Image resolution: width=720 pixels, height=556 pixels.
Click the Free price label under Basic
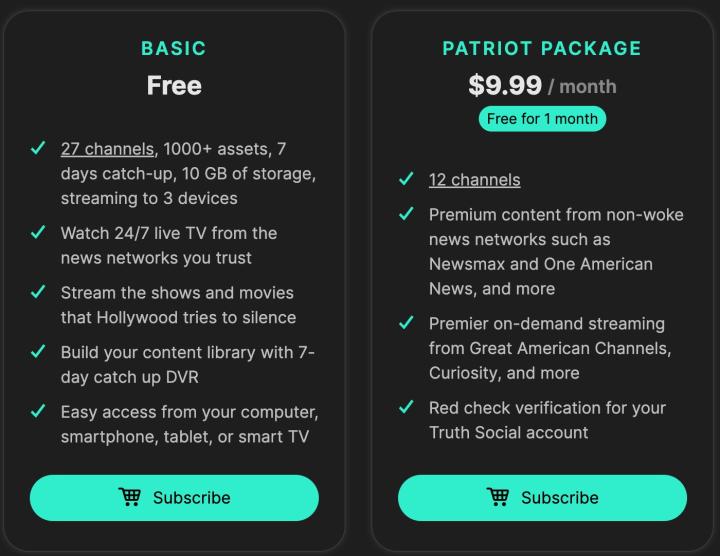(x=174, y=86)
